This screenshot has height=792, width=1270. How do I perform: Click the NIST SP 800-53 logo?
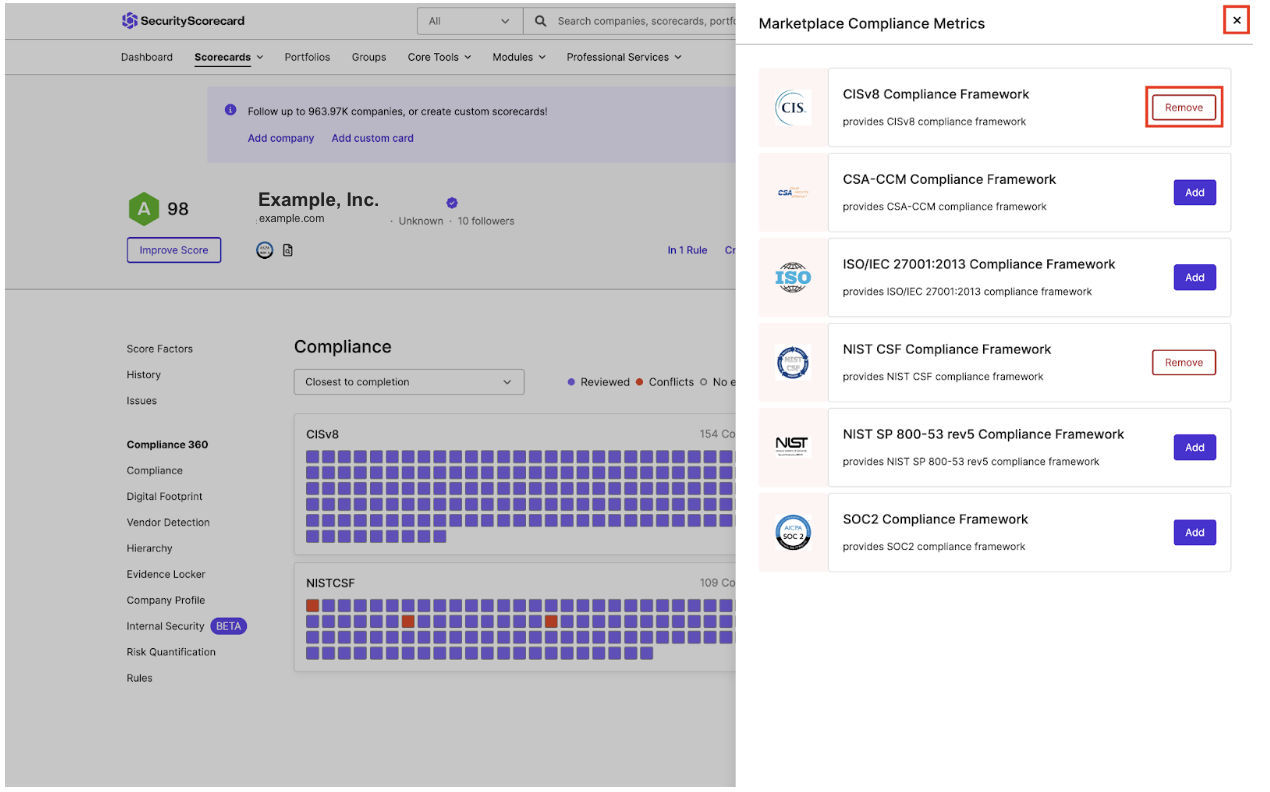793,445
